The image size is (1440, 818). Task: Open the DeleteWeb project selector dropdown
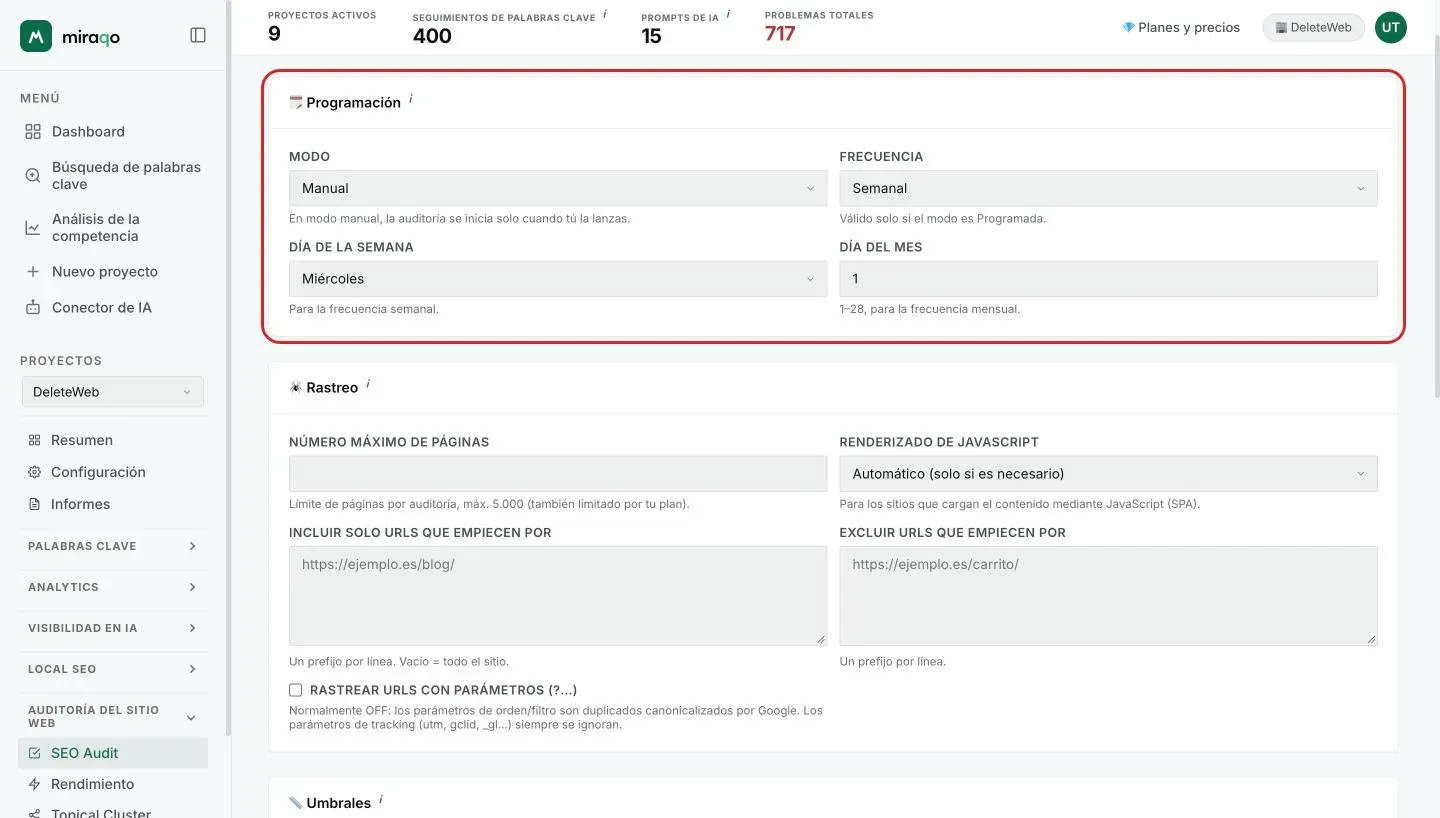[x=113, y=392]
